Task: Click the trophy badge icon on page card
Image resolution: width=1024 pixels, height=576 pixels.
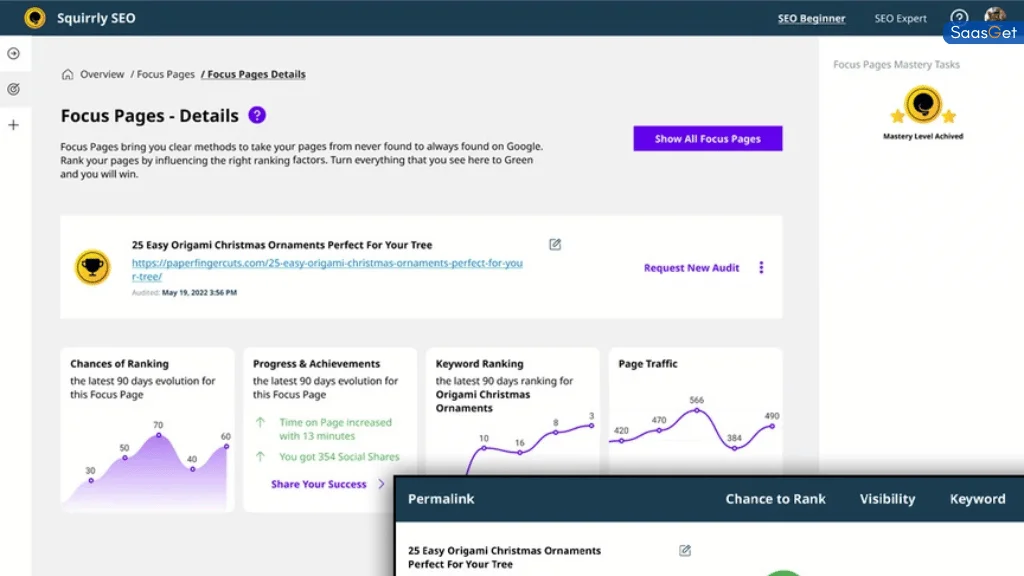Action: point(92,267)
